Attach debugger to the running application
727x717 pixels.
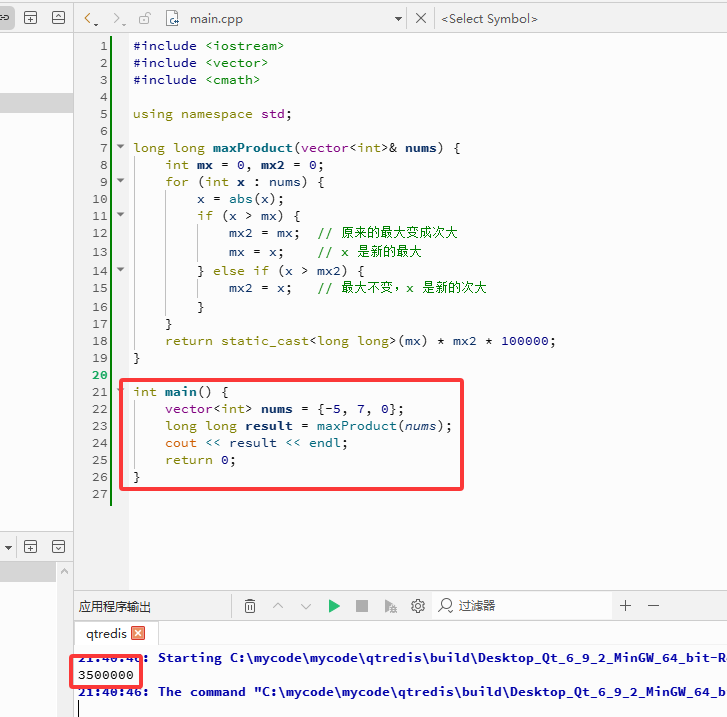coord(390,606)
